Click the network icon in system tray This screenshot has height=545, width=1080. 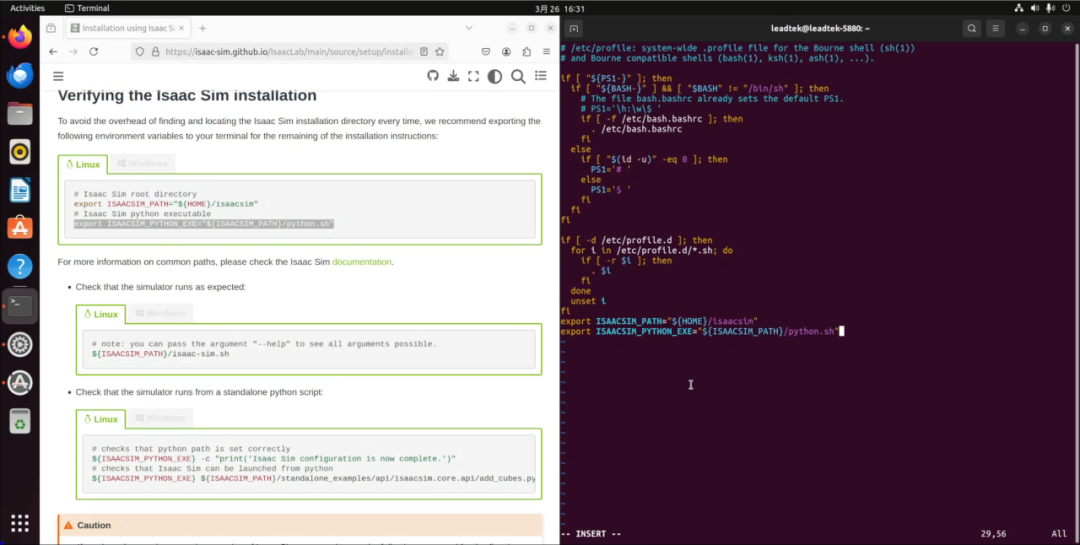click(x=1019, y=8)
